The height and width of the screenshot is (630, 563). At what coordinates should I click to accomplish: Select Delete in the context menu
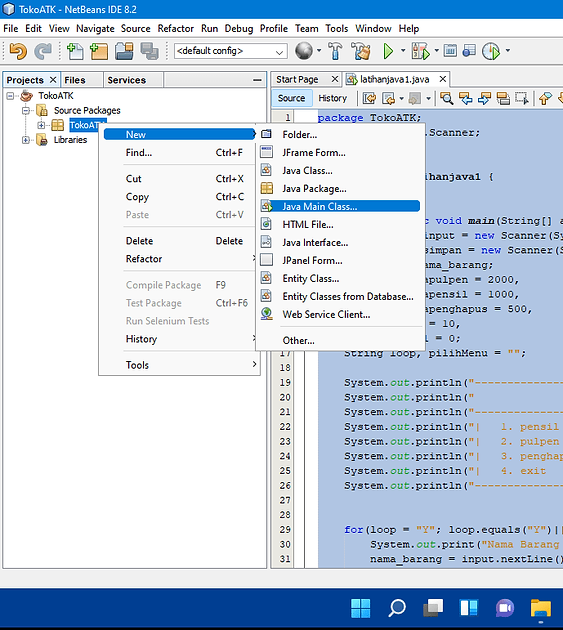(179, 241)
